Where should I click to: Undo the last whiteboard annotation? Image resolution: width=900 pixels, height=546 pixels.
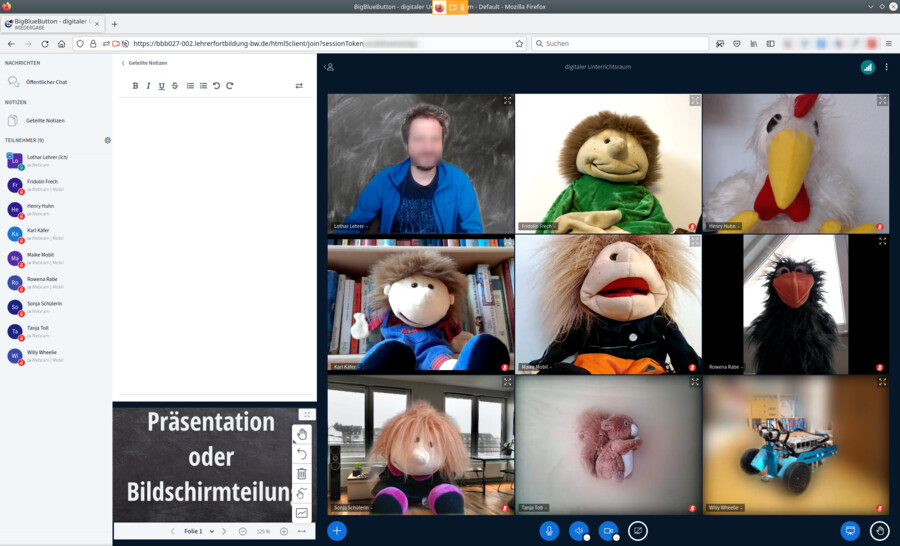[302, 454]
